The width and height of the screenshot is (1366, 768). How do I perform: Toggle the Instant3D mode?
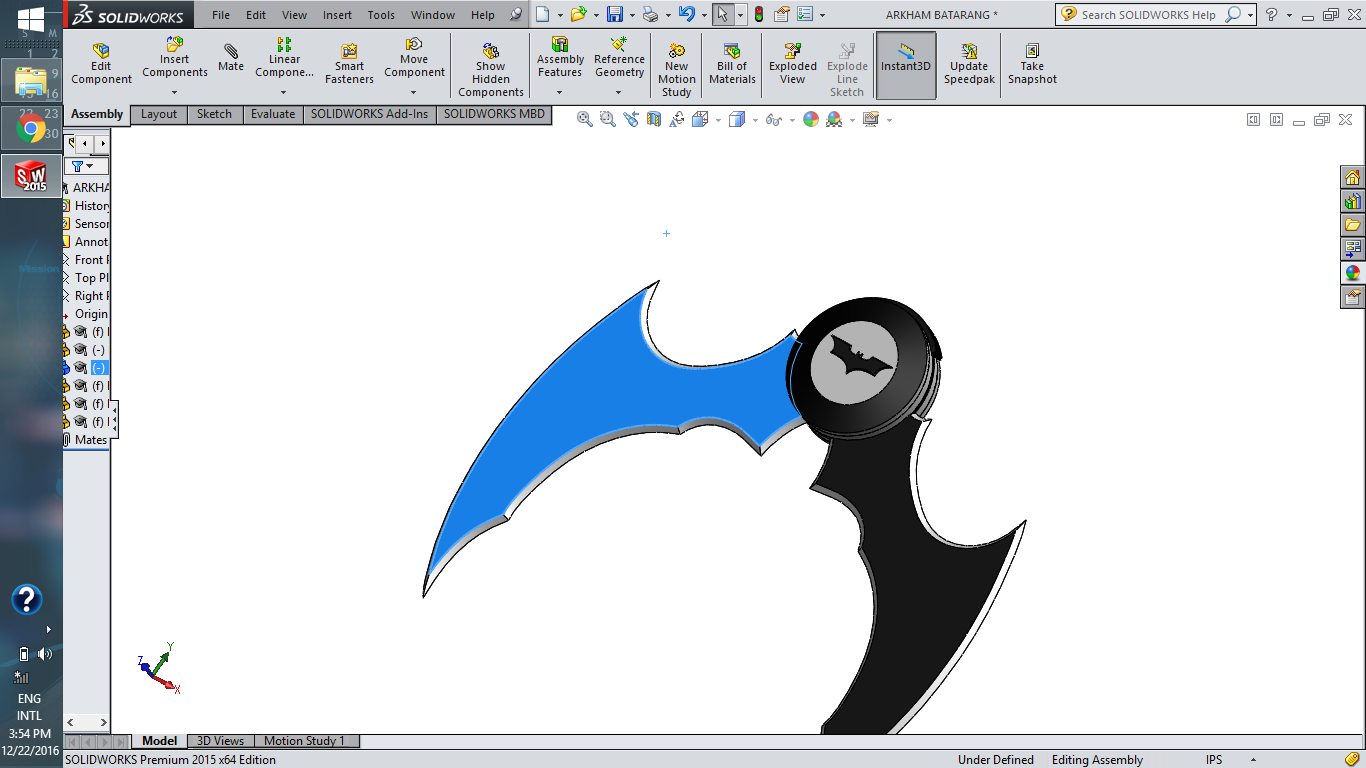click(906, 65)
